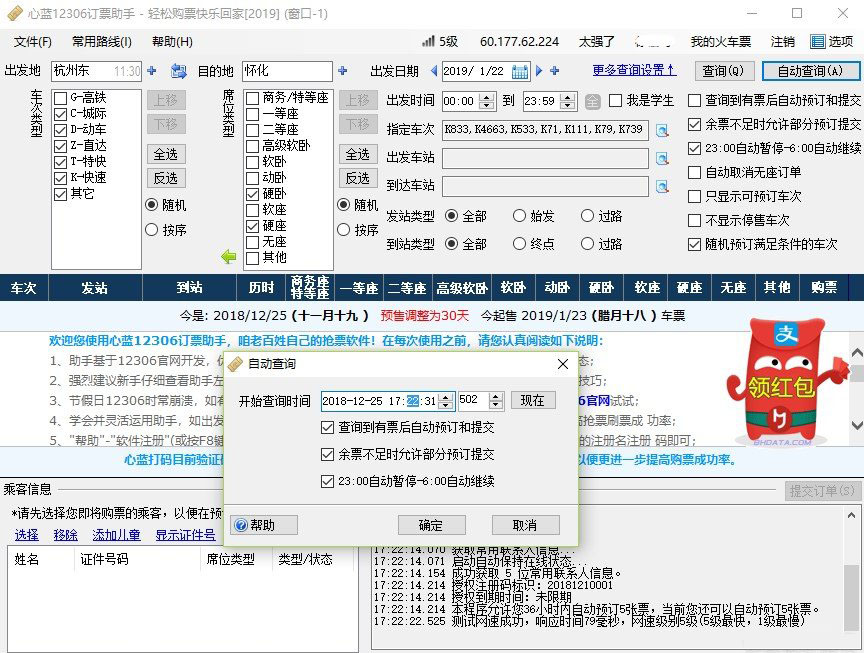Click 确定 in 自动查询 dialog

click(431, 525)
